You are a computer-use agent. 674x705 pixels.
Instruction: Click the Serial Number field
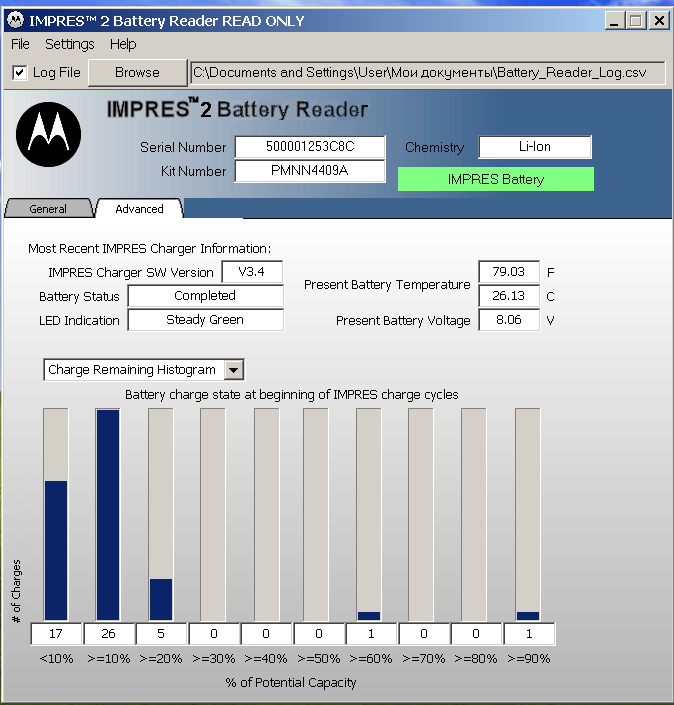pos(310,147)
